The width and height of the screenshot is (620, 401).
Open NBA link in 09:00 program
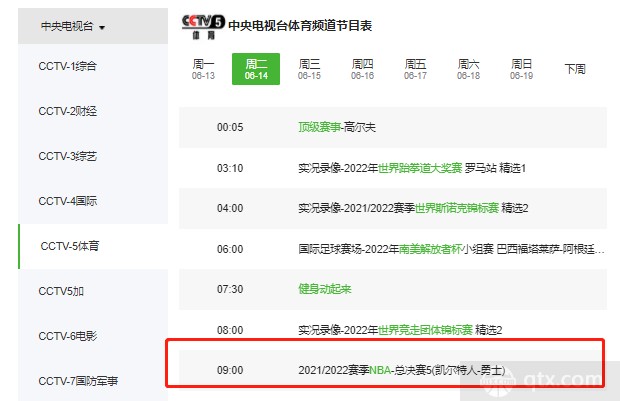coord(380,371)
